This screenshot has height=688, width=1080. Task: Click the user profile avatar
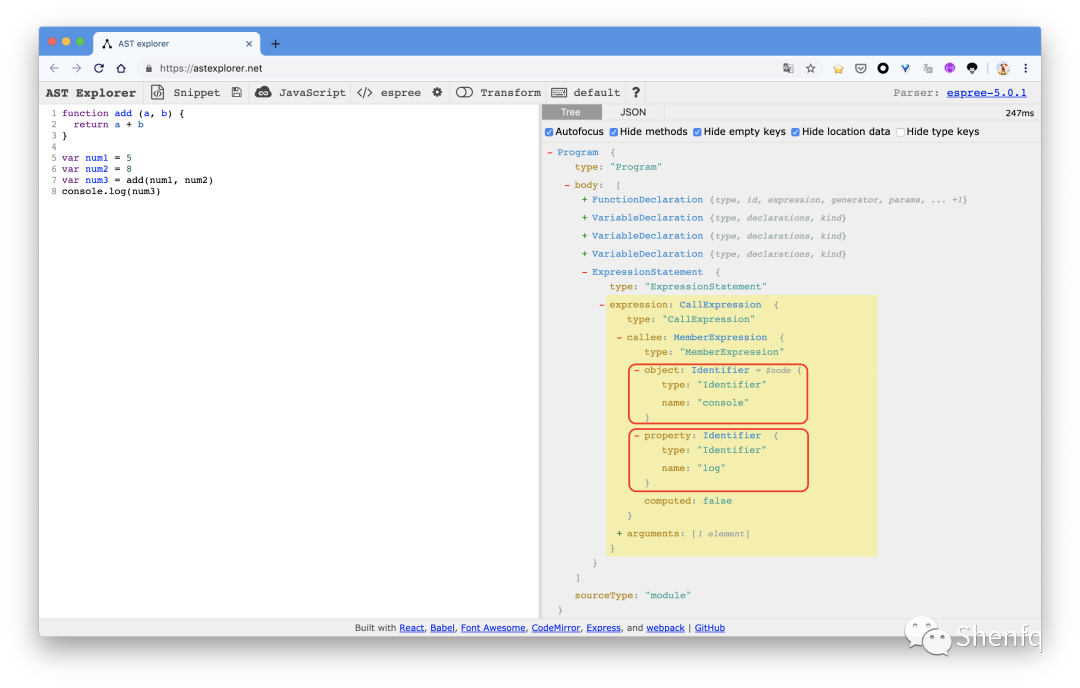[1003, 68]
